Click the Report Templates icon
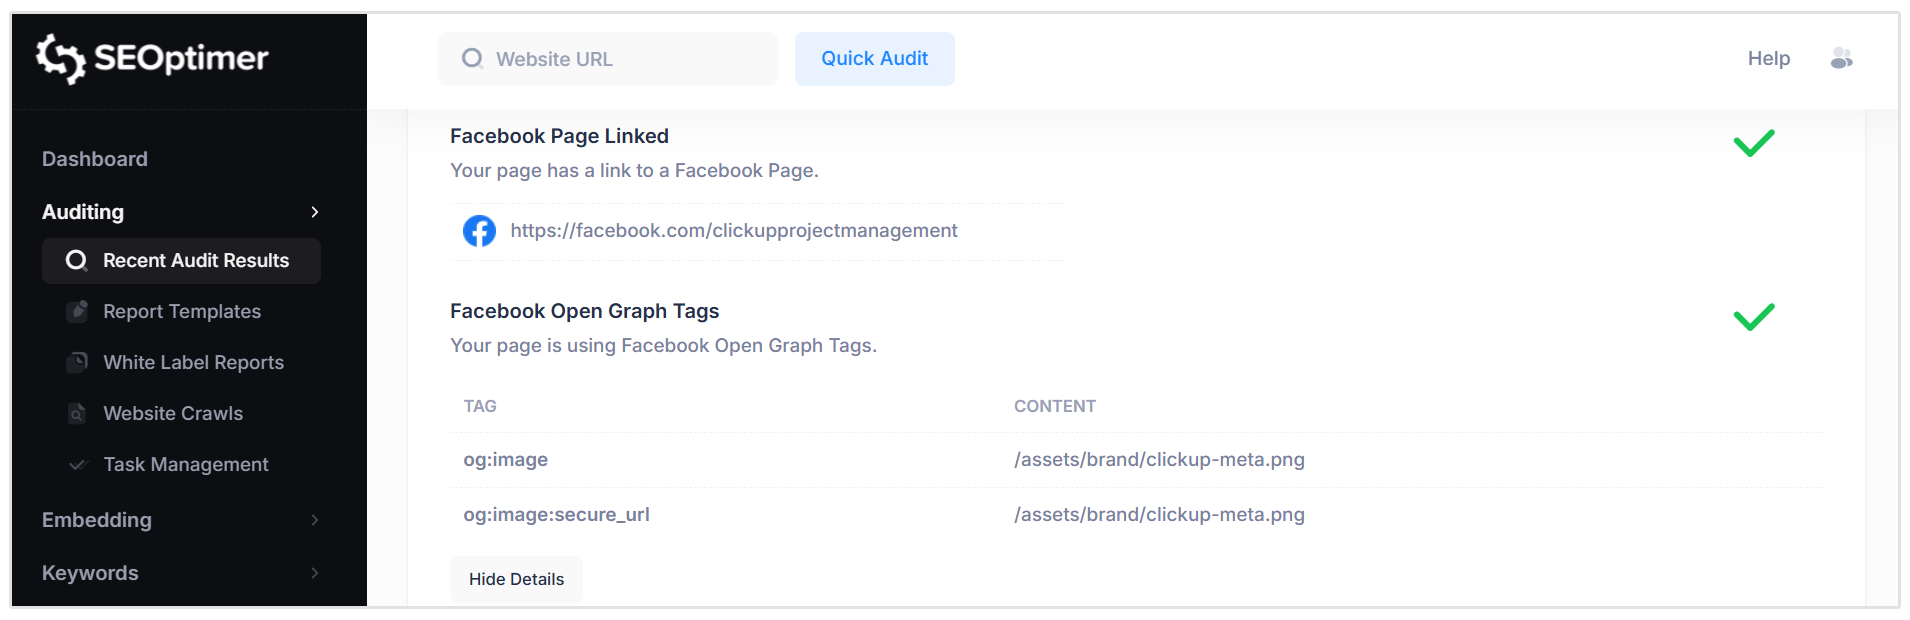This screenshot has width=1910, height=620. pyautogui.click(x=77, y=311)
